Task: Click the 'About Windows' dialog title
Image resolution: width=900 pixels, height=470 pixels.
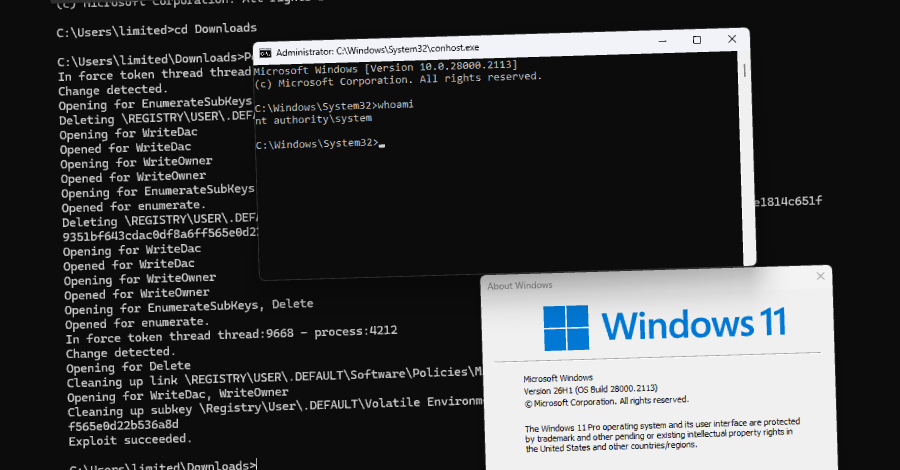Action: [519, 285]
